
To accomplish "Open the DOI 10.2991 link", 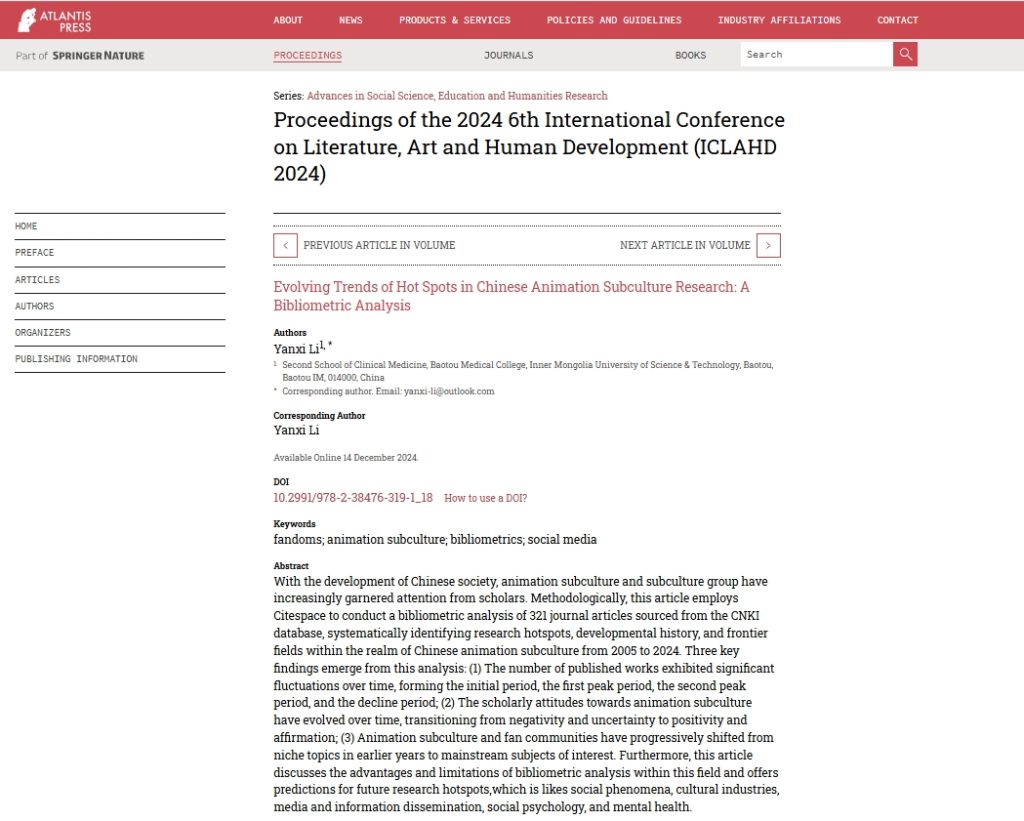I will click(353, 498).
